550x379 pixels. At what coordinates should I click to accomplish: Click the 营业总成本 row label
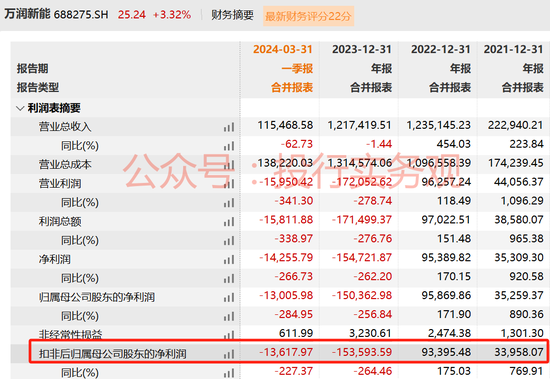click(x=65, y=165)
